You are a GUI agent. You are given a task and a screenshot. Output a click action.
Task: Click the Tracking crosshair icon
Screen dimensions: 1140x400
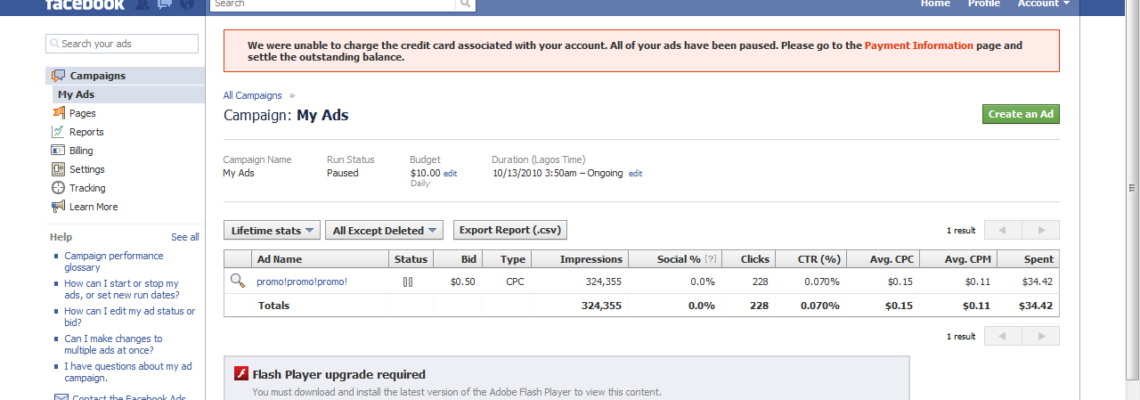(58, 188)
